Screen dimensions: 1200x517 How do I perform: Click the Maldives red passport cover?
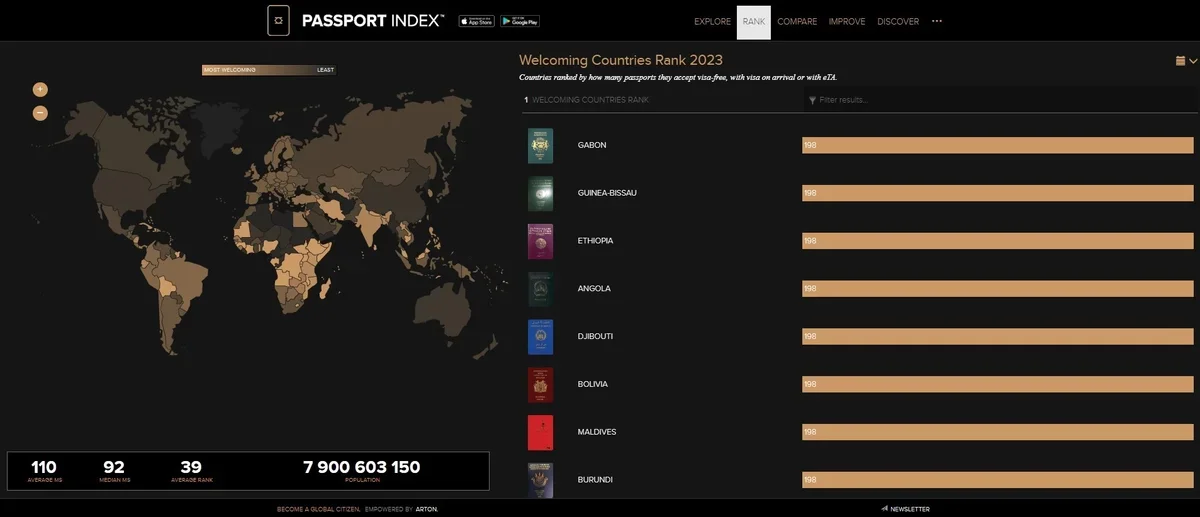(x=540, y=432)
